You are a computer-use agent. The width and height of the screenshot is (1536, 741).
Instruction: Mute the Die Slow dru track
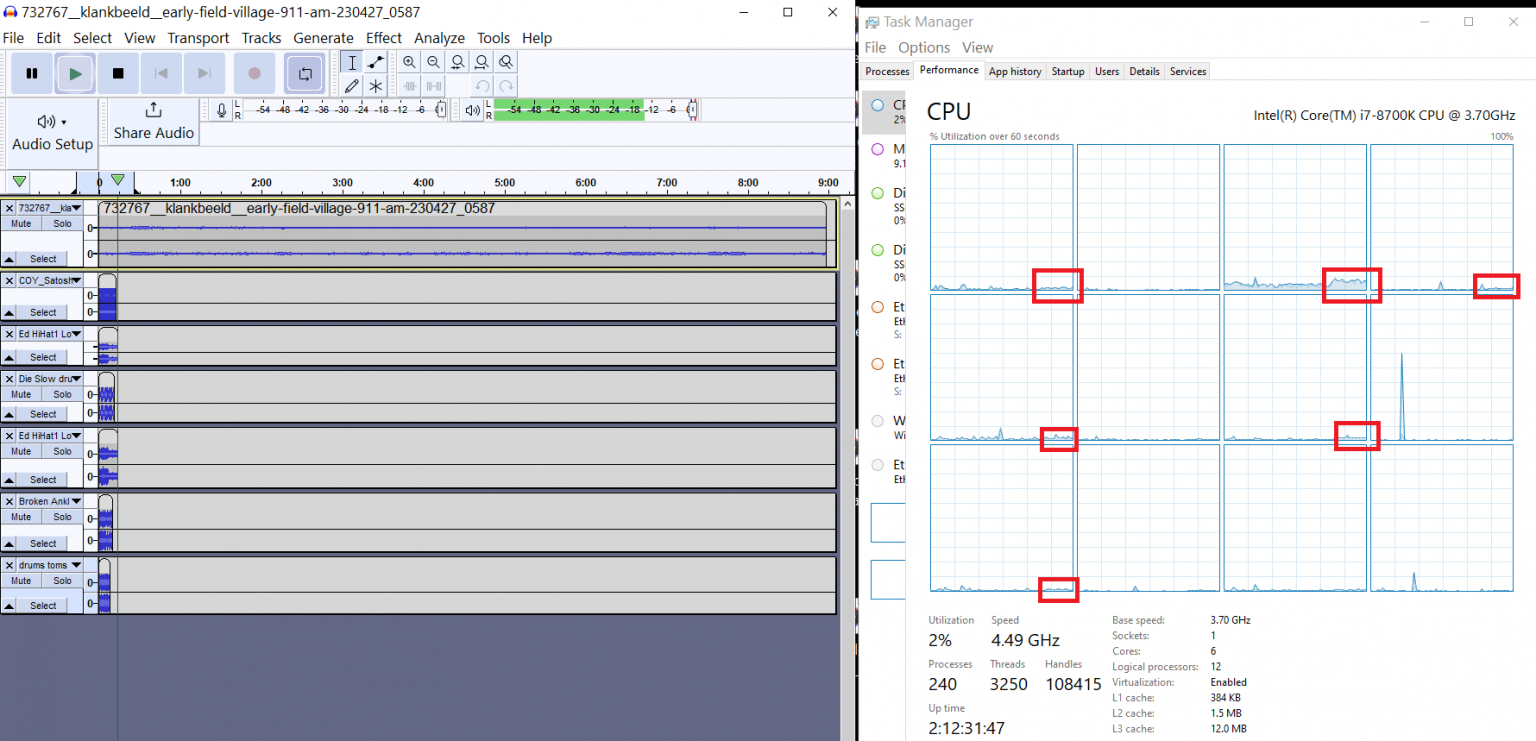click(21, 394)
